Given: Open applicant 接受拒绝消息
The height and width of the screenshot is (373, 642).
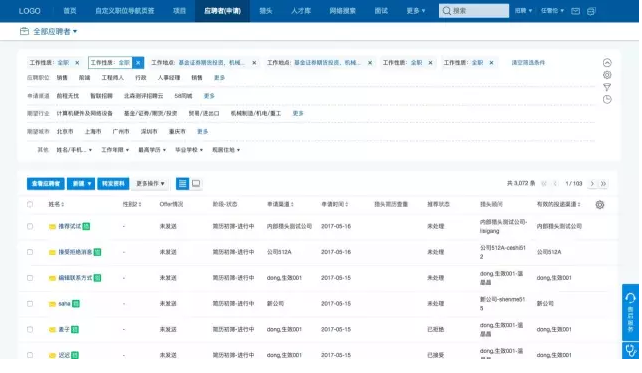Looking at the screenshot, I should [76, 253].
